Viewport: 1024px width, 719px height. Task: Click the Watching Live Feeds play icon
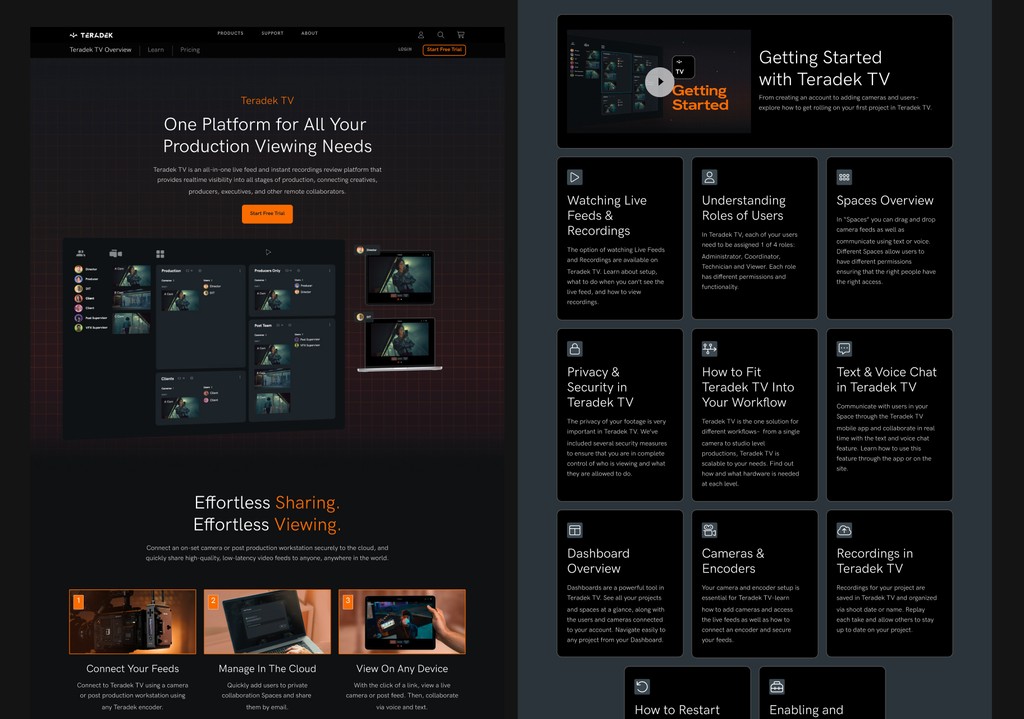click(x=575, y=177)
